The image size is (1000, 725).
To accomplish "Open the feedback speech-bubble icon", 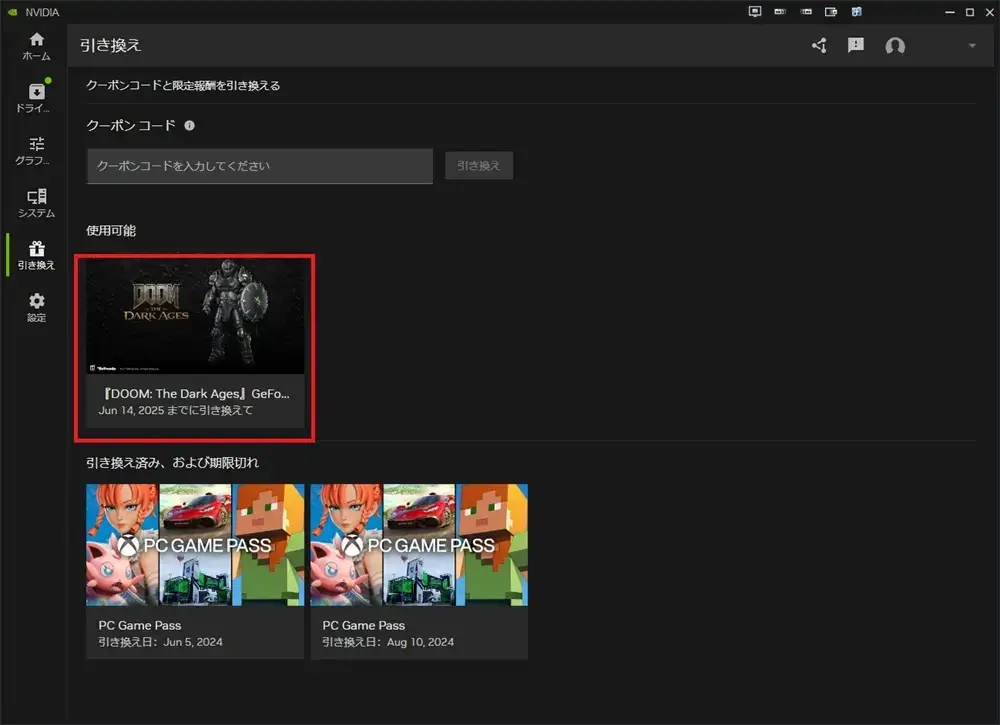I will (856, 45).
